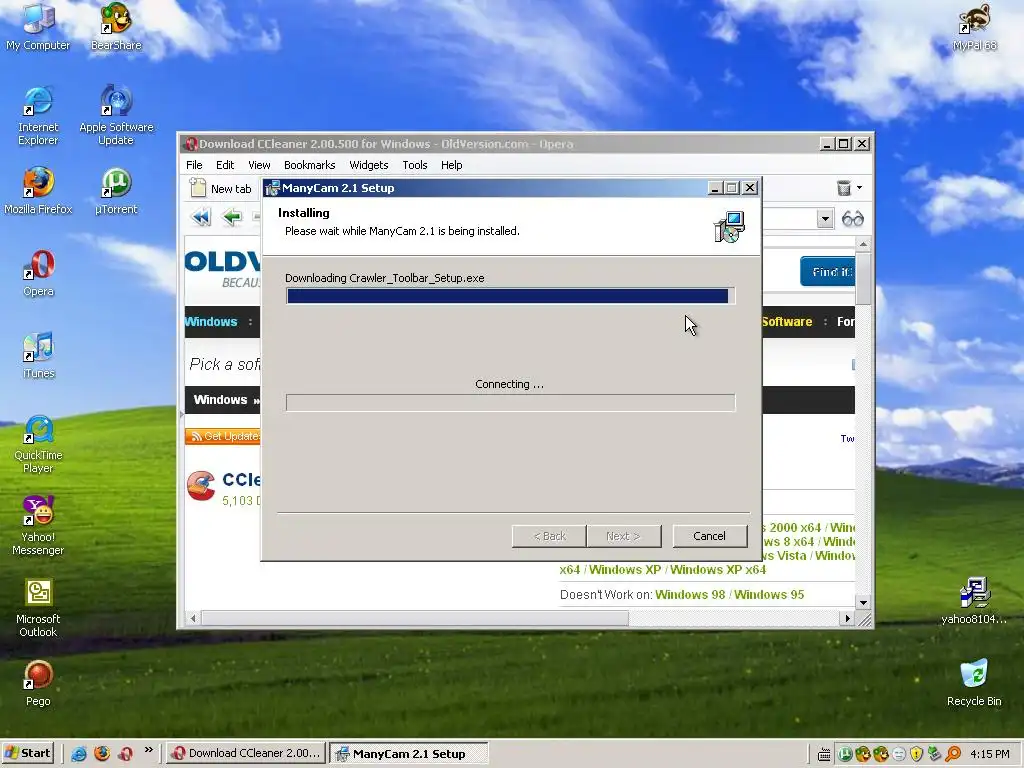Click the CCleaner logo on webpage

pyautogui.click(x=200, y=486)
